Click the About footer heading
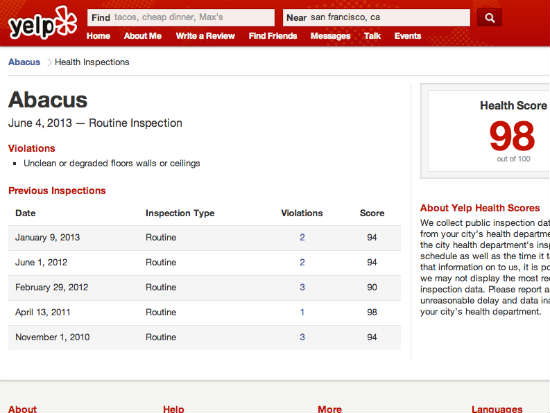Screen dimensions: 550x413 [22, 409]
